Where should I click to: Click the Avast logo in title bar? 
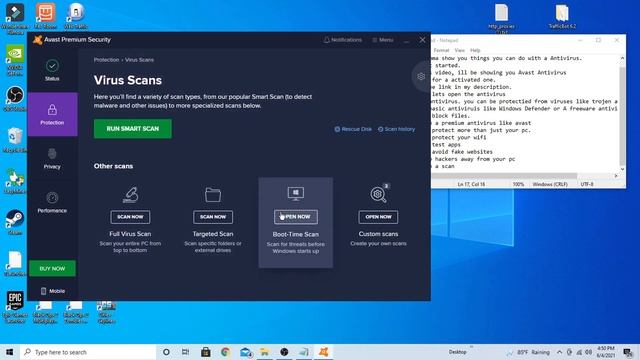(38, 40)
